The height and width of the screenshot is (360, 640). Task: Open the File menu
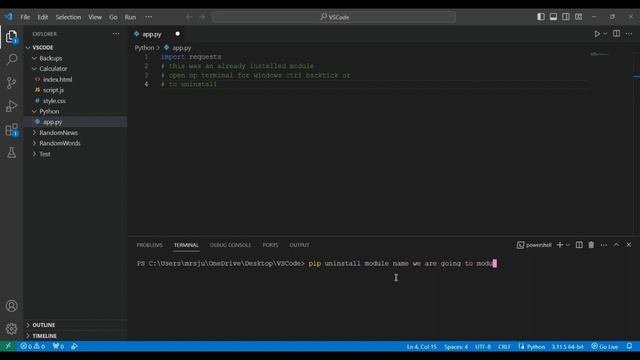click(25, 17)
